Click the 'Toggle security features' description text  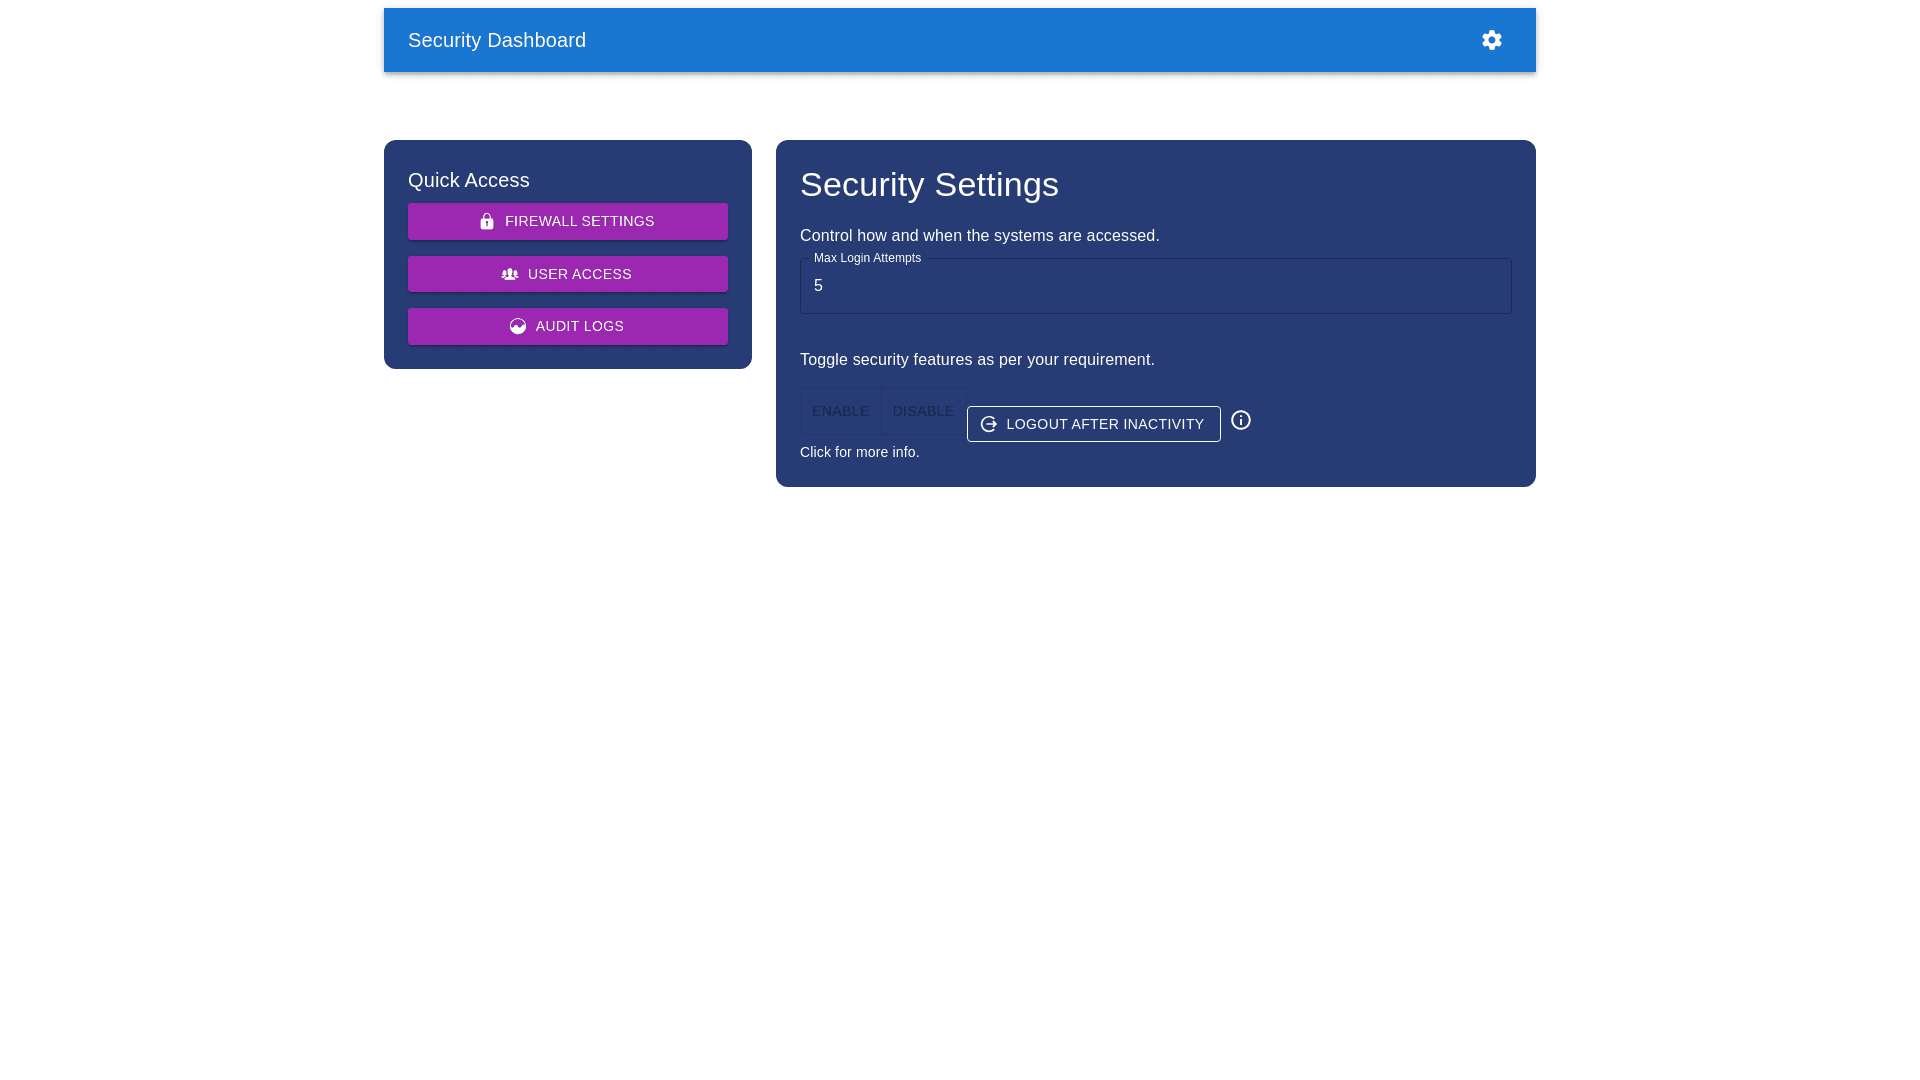point(977,360)
